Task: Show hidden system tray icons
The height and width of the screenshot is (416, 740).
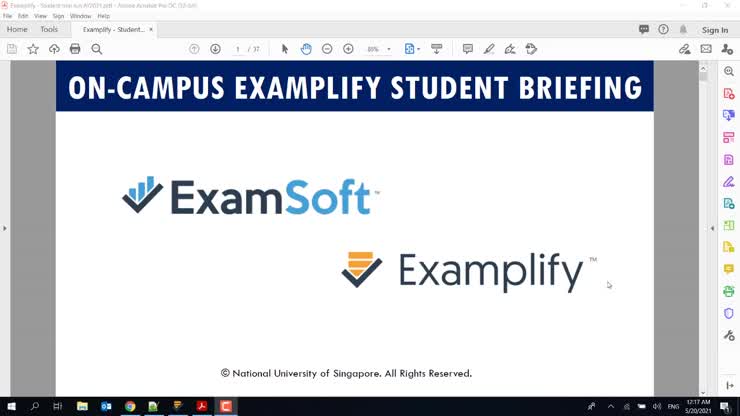Action: coord(611,406)
